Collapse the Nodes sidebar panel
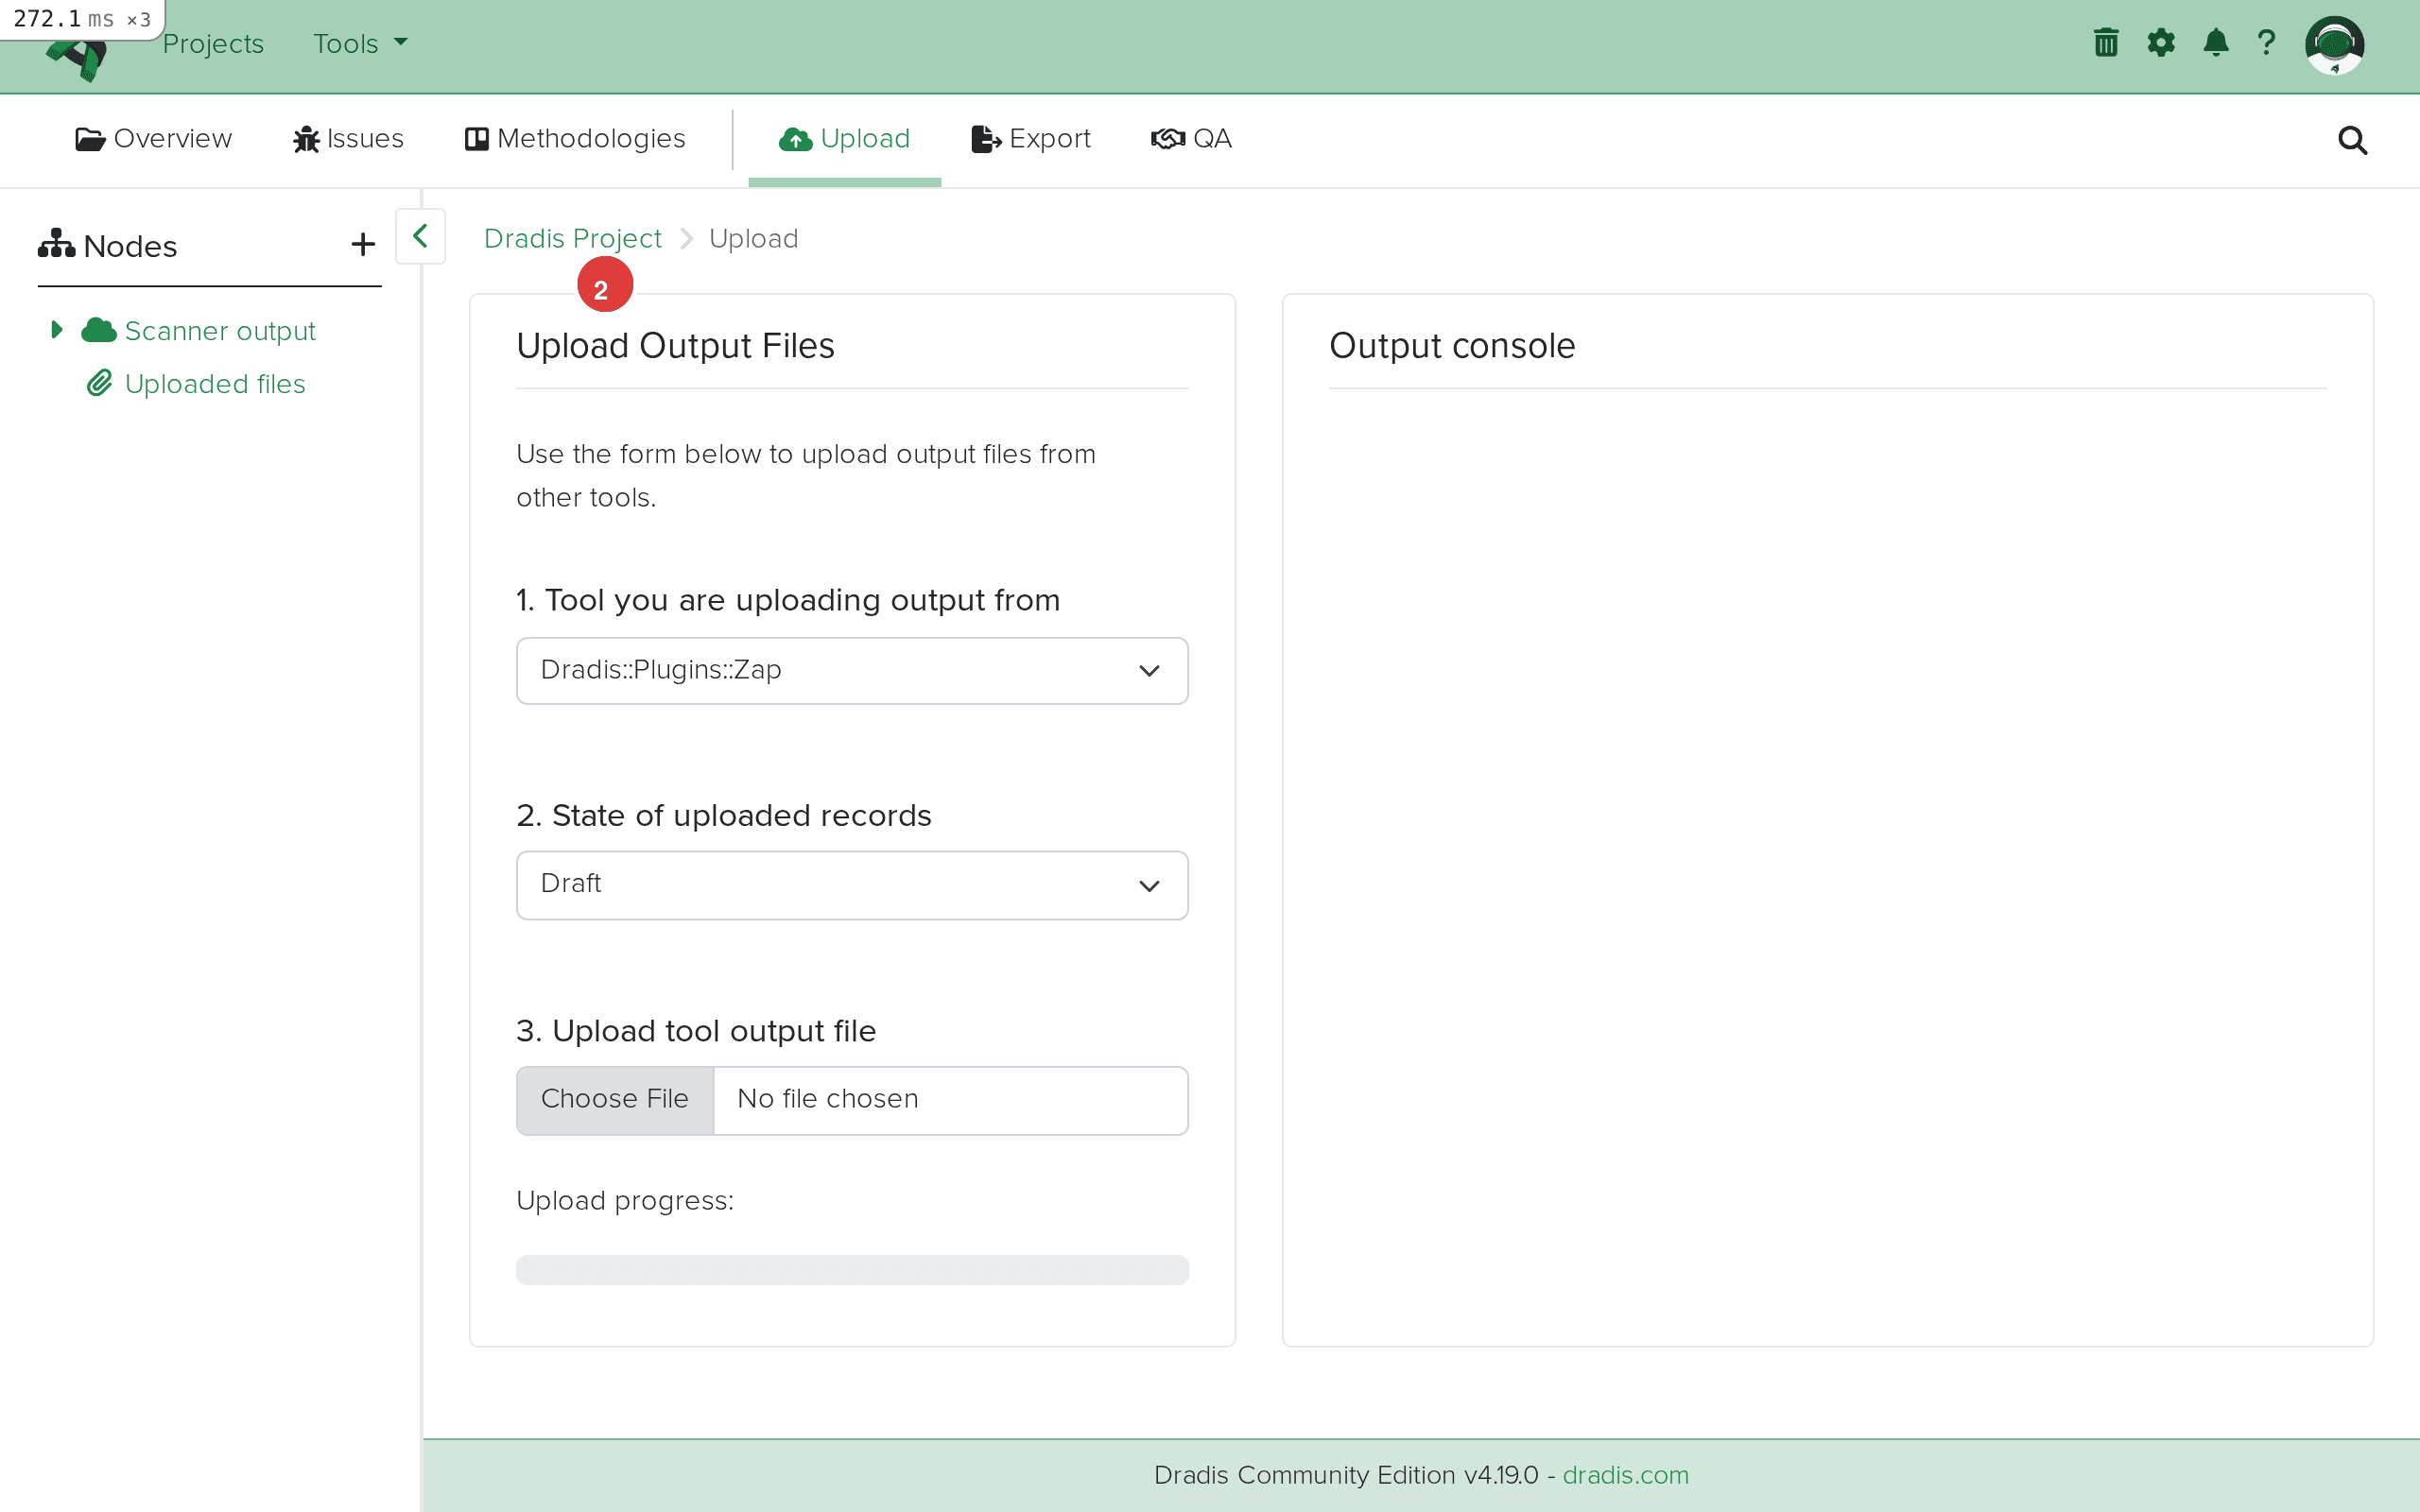The image size is (2420, 1512). [420, 237]
